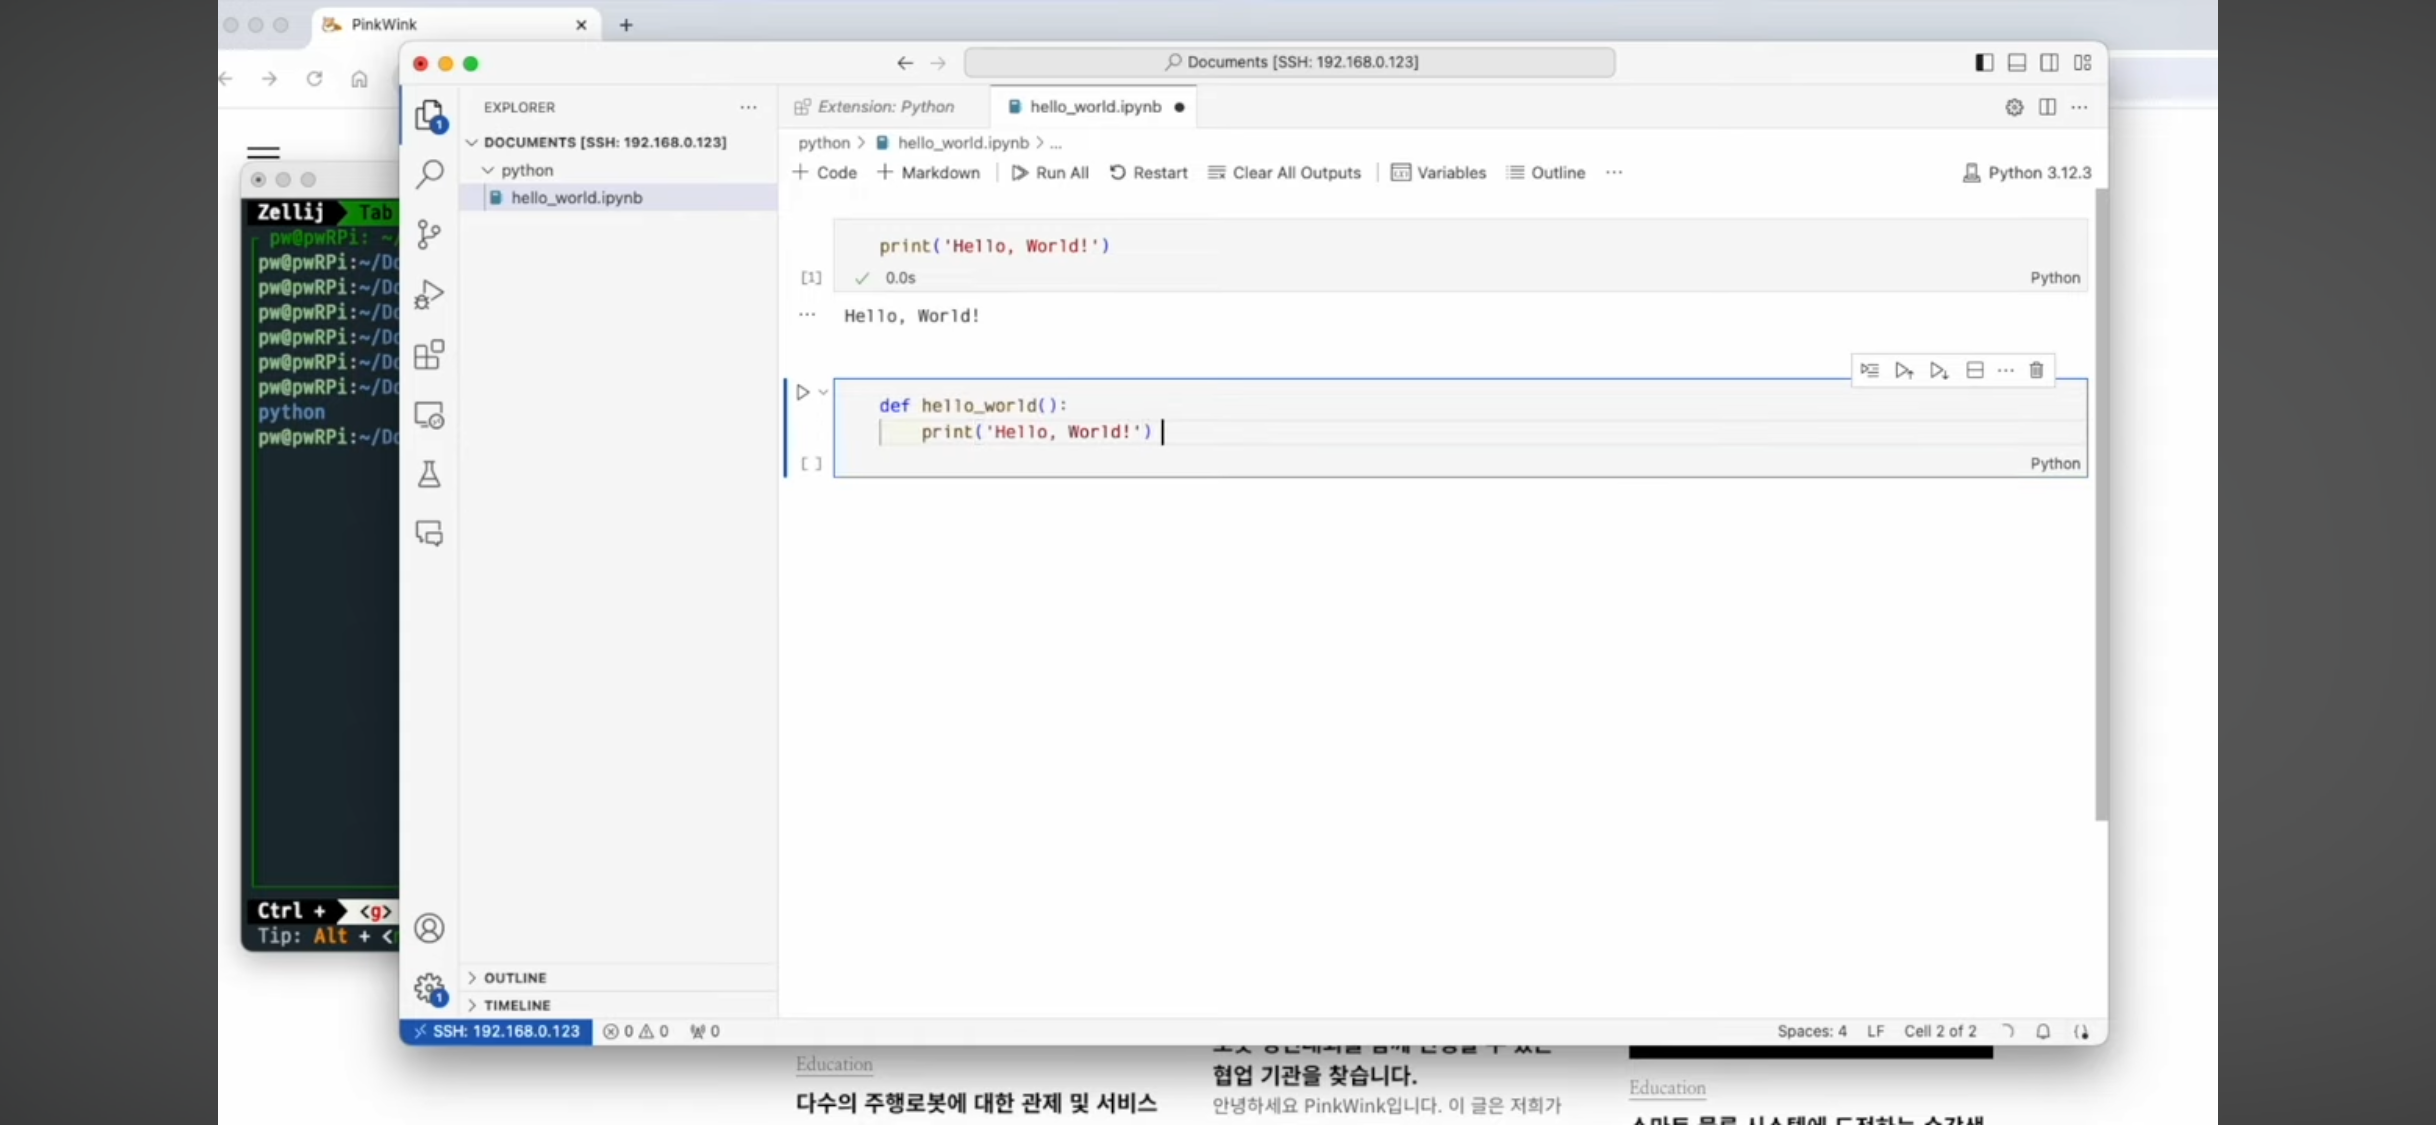Click Clear All Outputs
Viewport: 2436px width, 1125px height.
(1284, 173)
